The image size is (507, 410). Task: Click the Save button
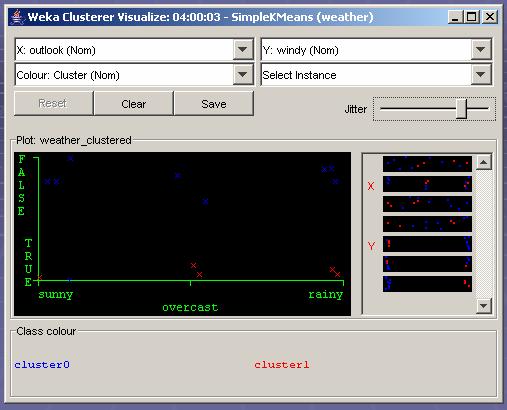[214, 104]
